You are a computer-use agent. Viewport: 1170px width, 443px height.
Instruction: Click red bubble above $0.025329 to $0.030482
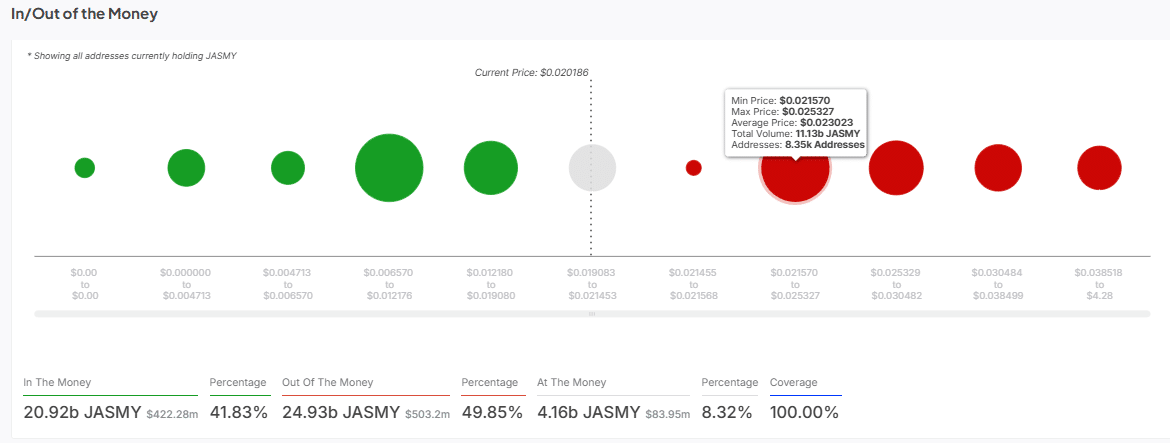[x=896, y=168]
